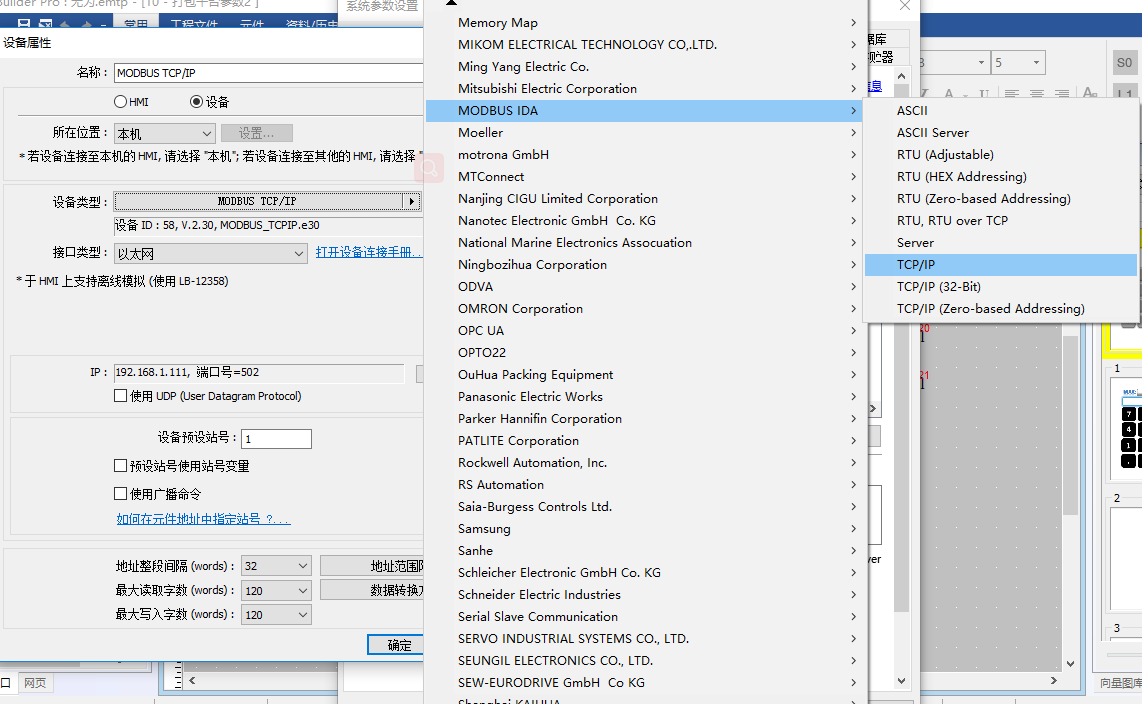Open the Moeller vendor entry
Screen dimensions: 1142x704
click(x=645, y=133)
